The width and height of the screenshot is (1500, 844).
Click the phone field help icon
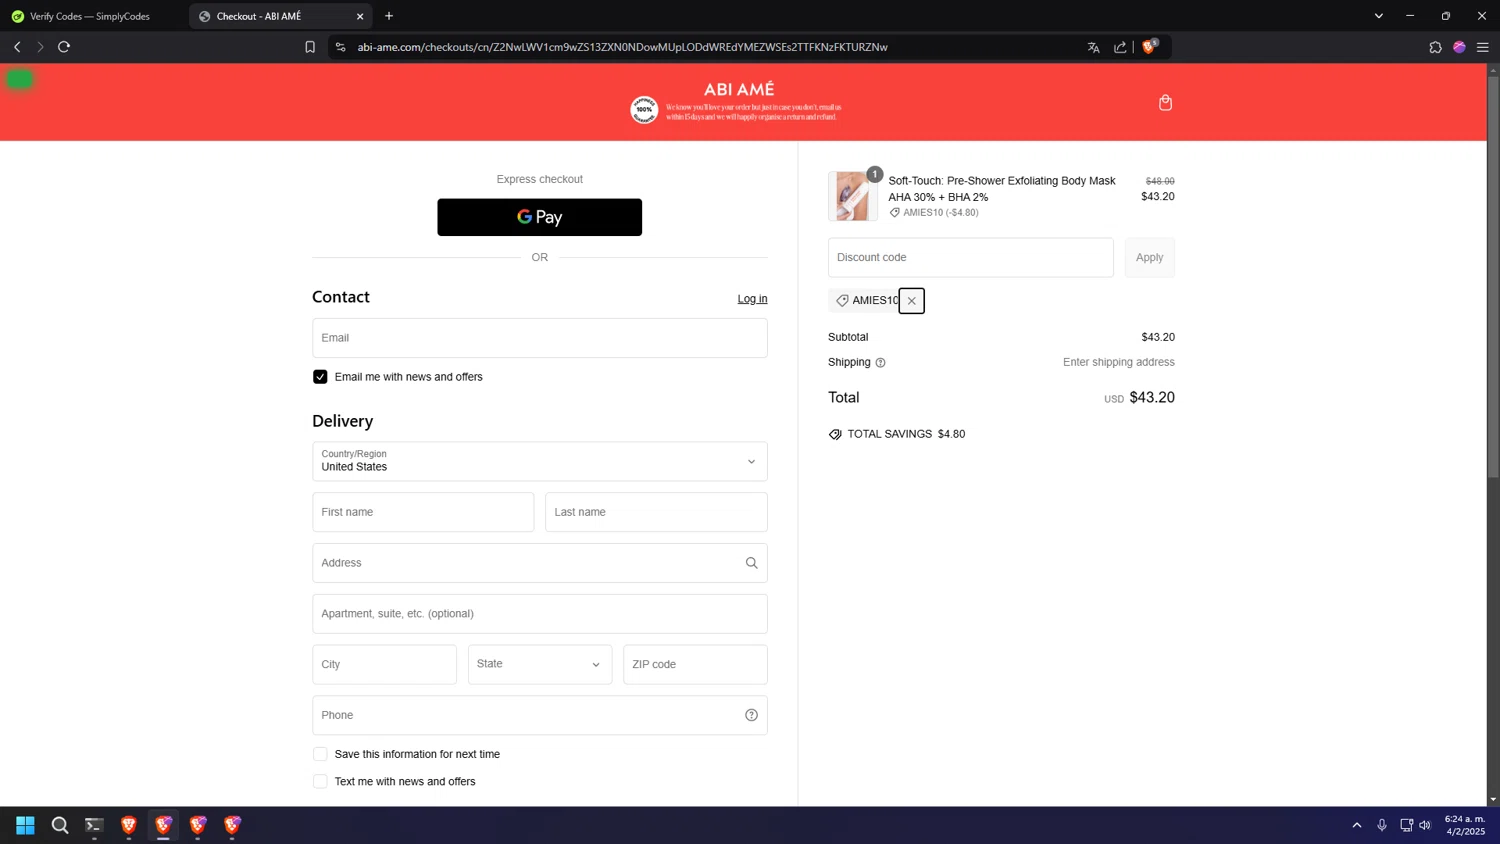point(751,715)
